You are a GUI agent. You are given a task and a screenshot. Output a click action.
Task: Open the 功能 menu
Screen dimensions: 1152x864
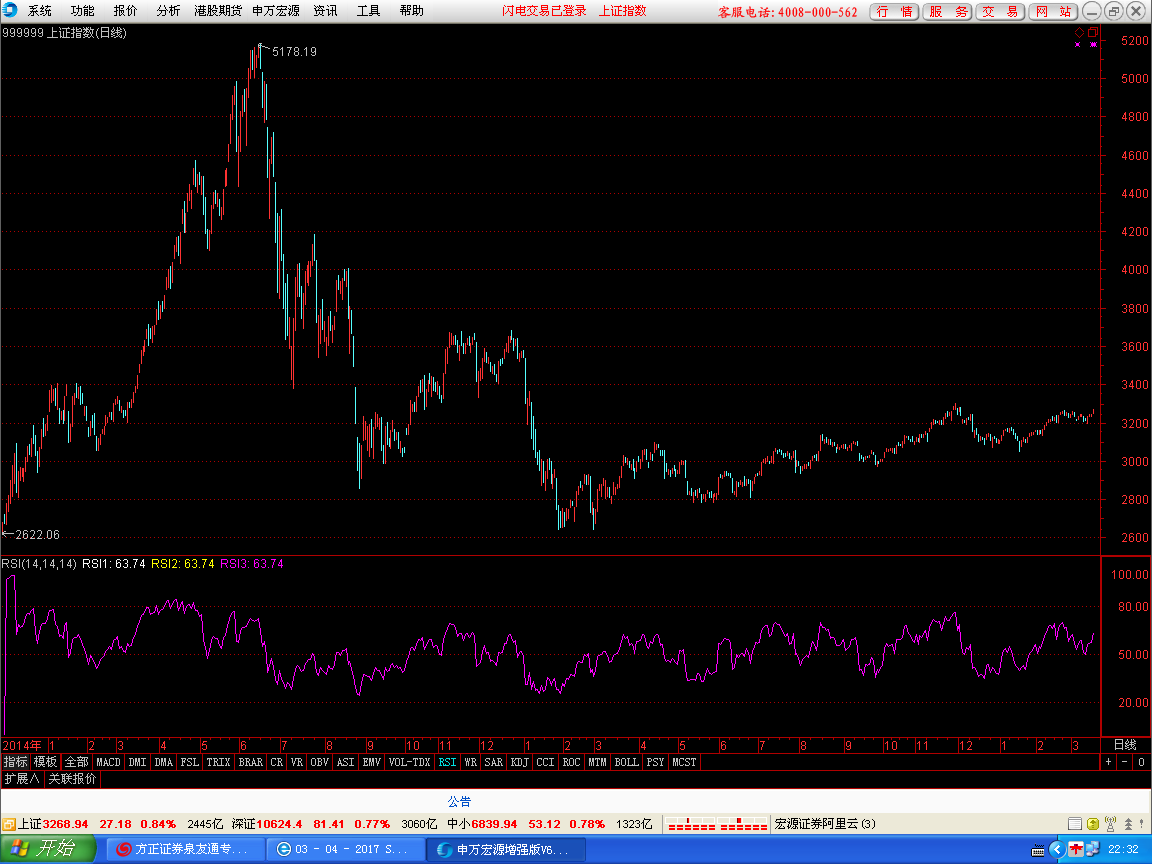click(x=82, y=10)
